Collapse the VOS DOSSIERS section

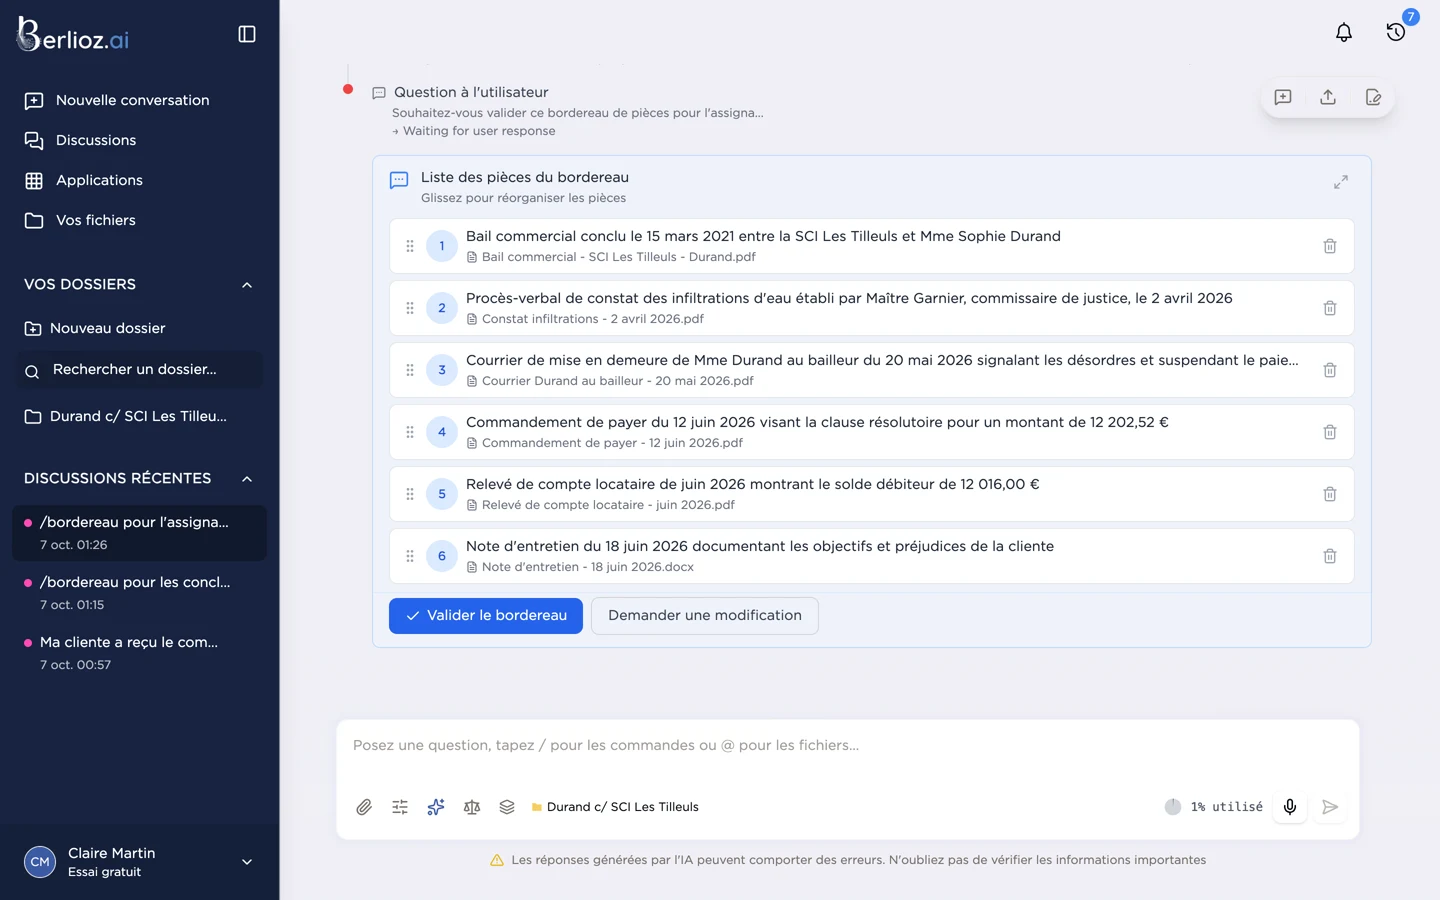pyautogui.click(x=247, y=285)
